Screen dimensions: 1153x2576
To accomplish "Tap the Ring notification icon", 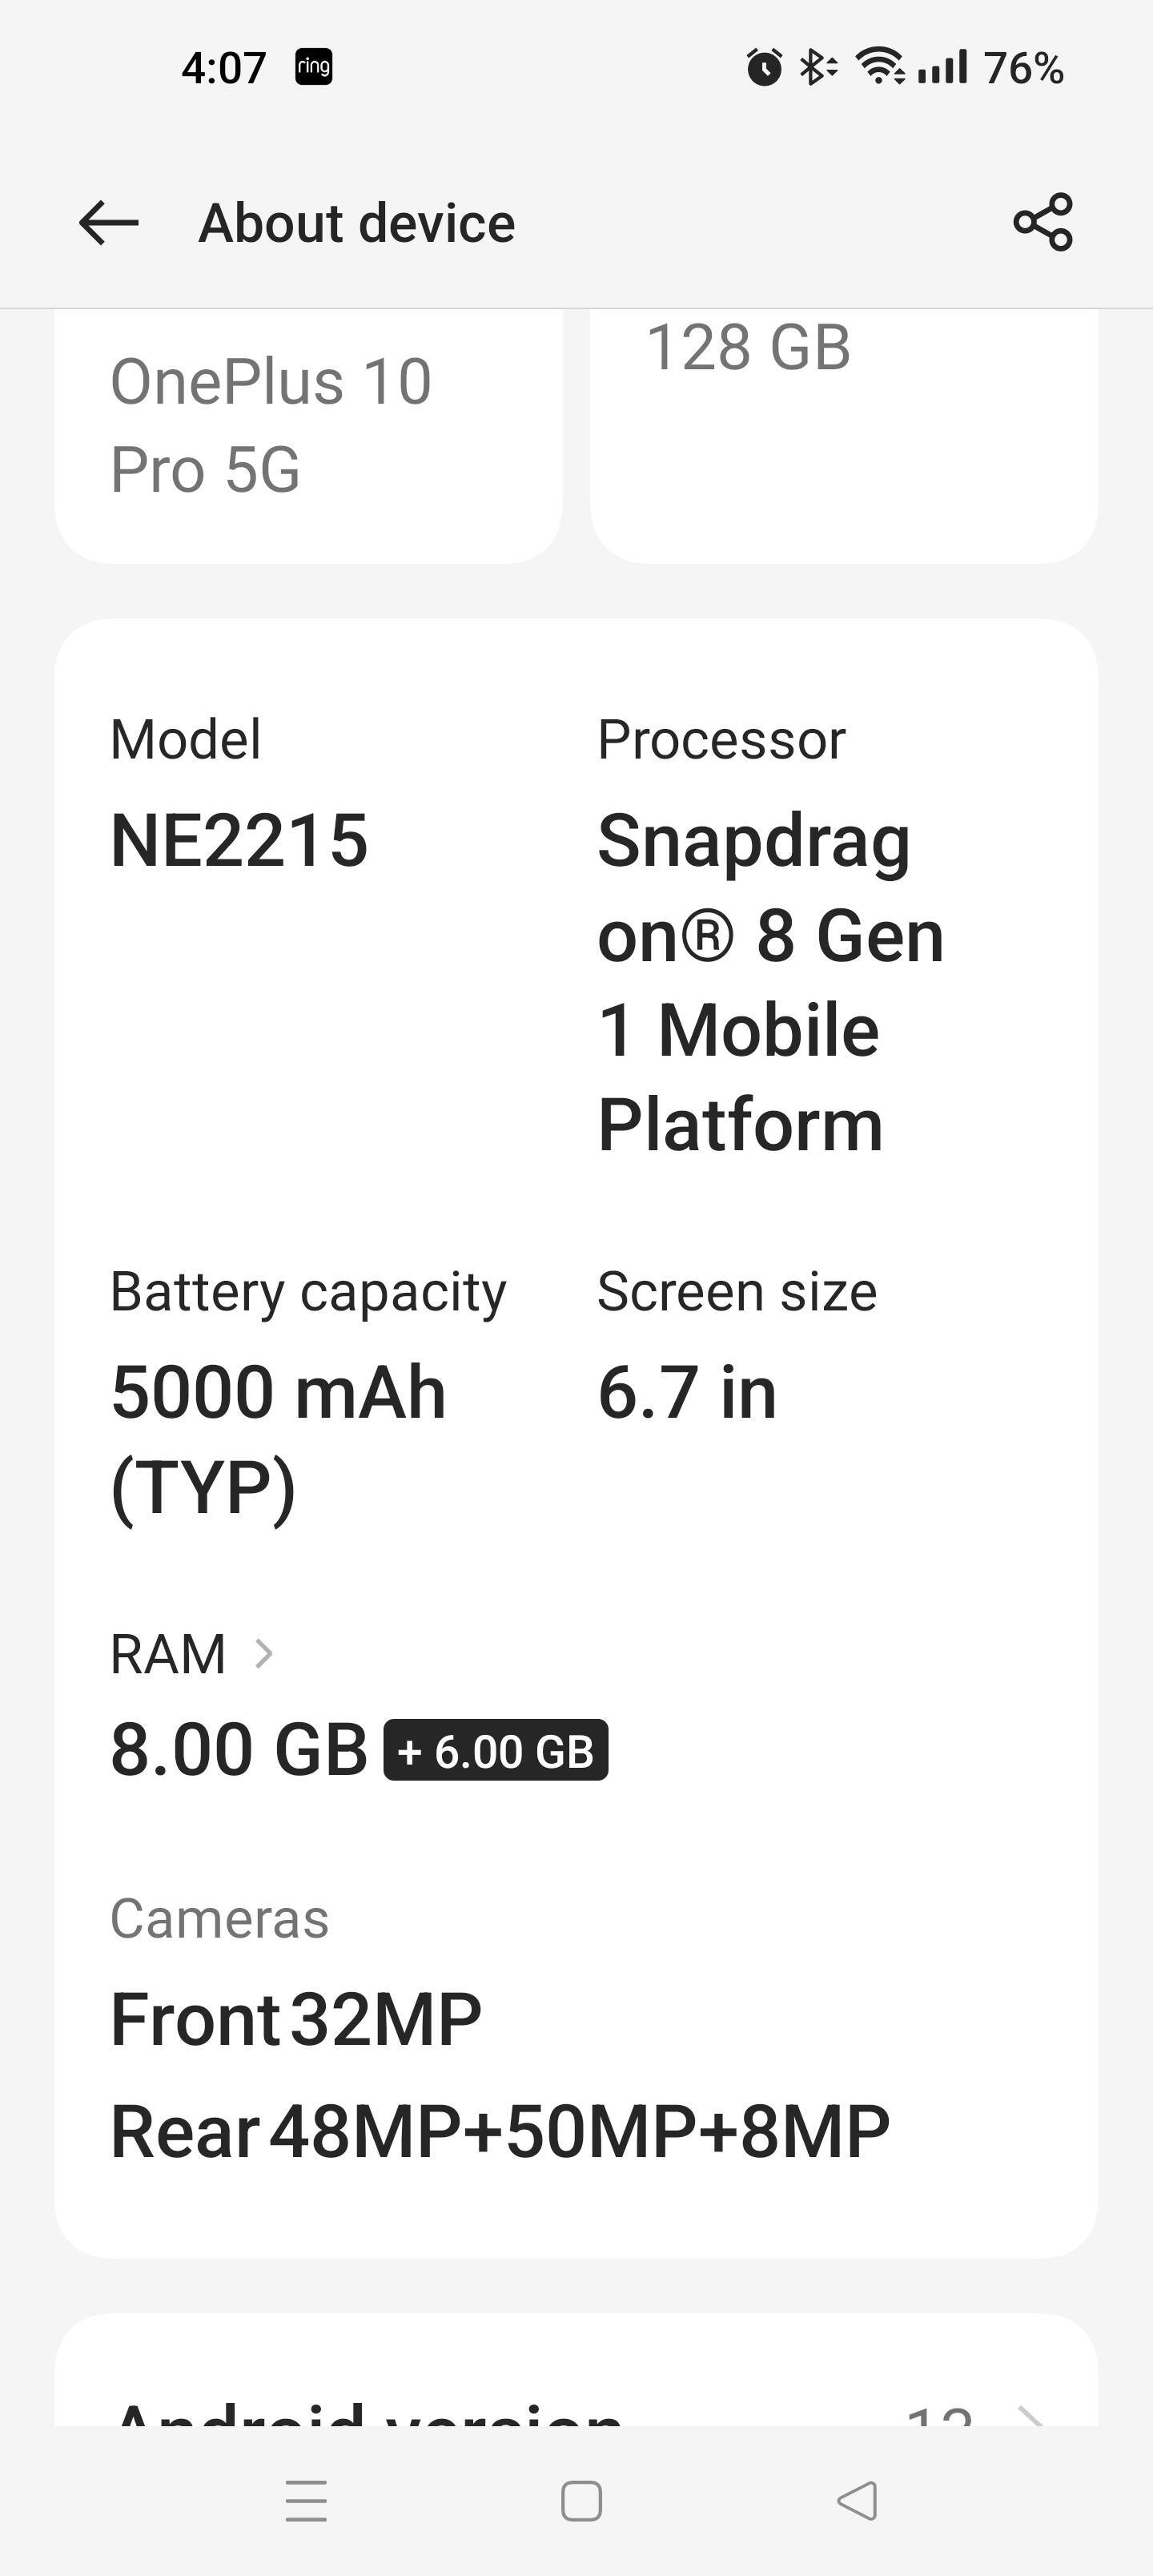I will click(313, 67).
